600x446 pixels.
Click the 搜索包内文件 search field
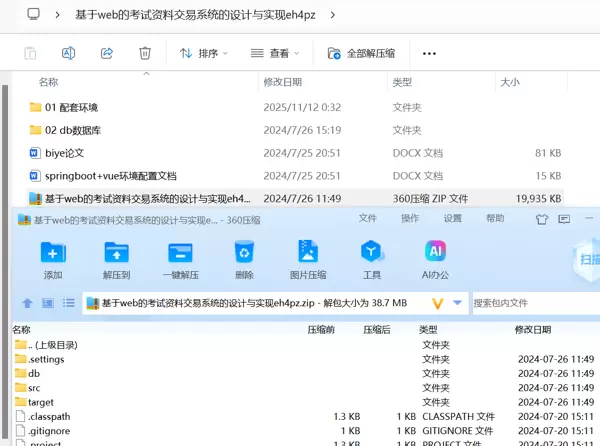pyautogui.click(x=530, y=303)
